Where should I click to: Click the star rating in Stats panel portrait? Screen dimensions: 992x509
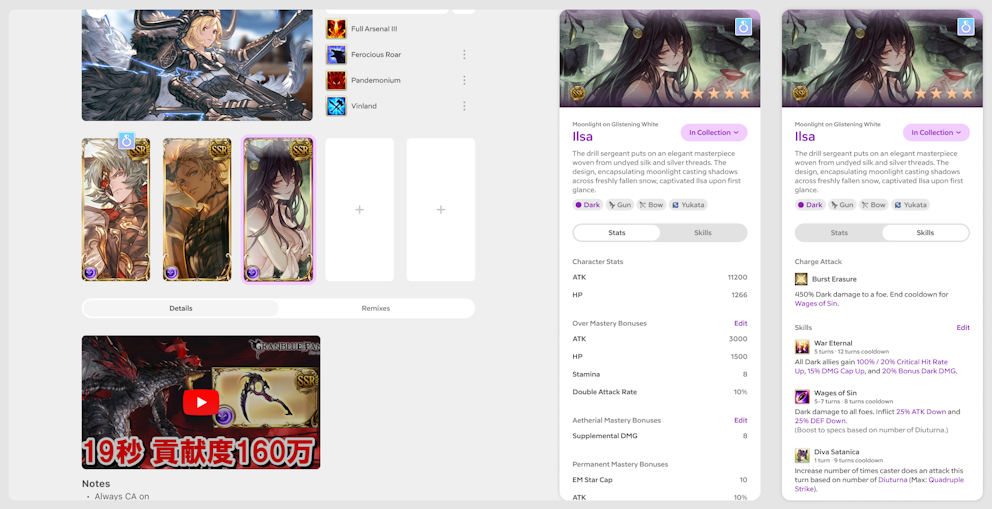point(722,94)
